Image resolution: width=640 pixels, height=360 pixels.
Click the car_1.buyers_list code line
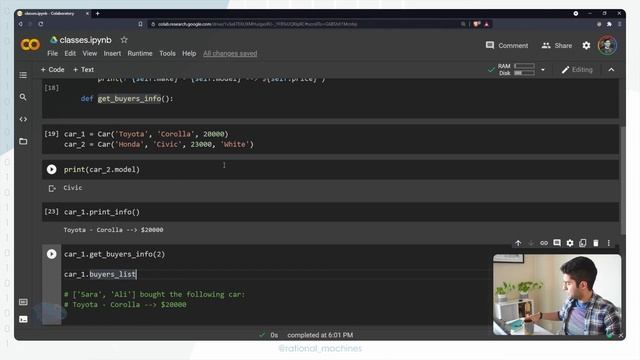click(x=100, y=274)
